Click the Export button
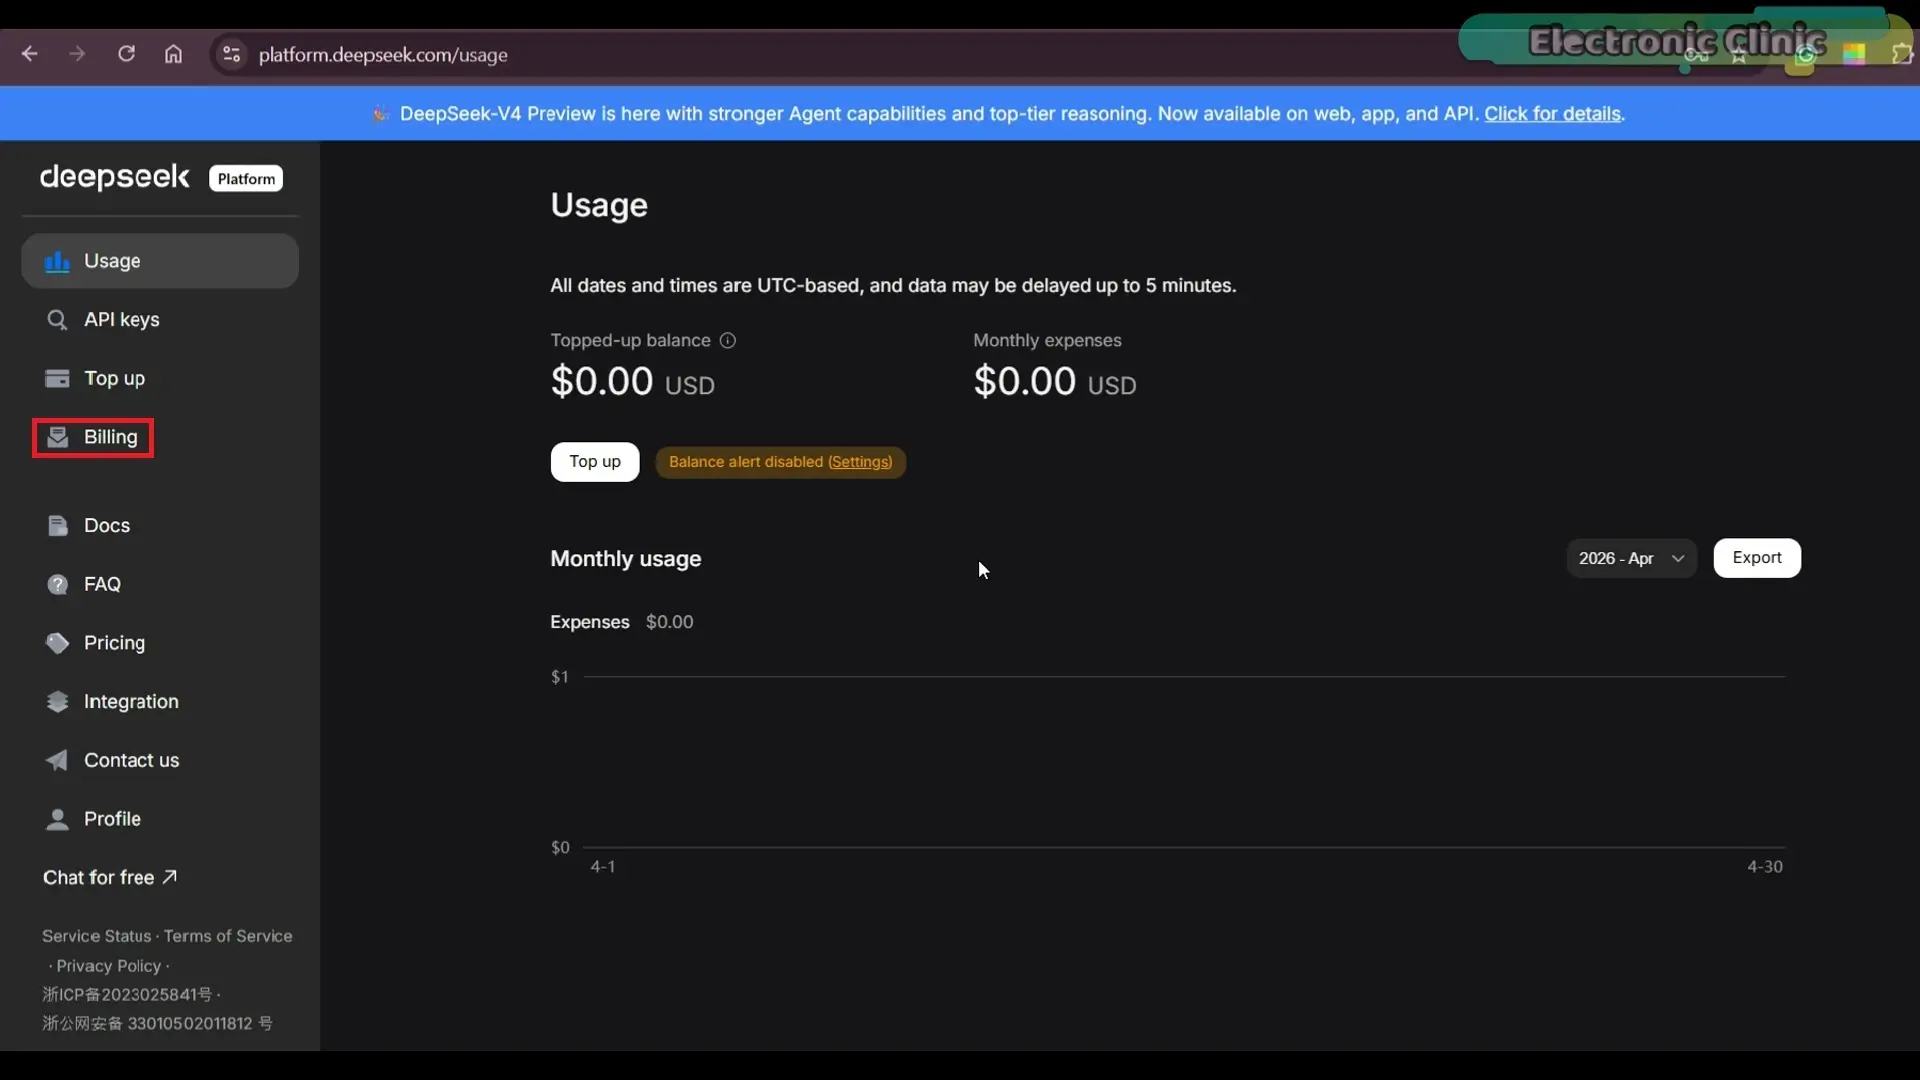This screenshot has width=1920, height=1080. [1757, 558]
